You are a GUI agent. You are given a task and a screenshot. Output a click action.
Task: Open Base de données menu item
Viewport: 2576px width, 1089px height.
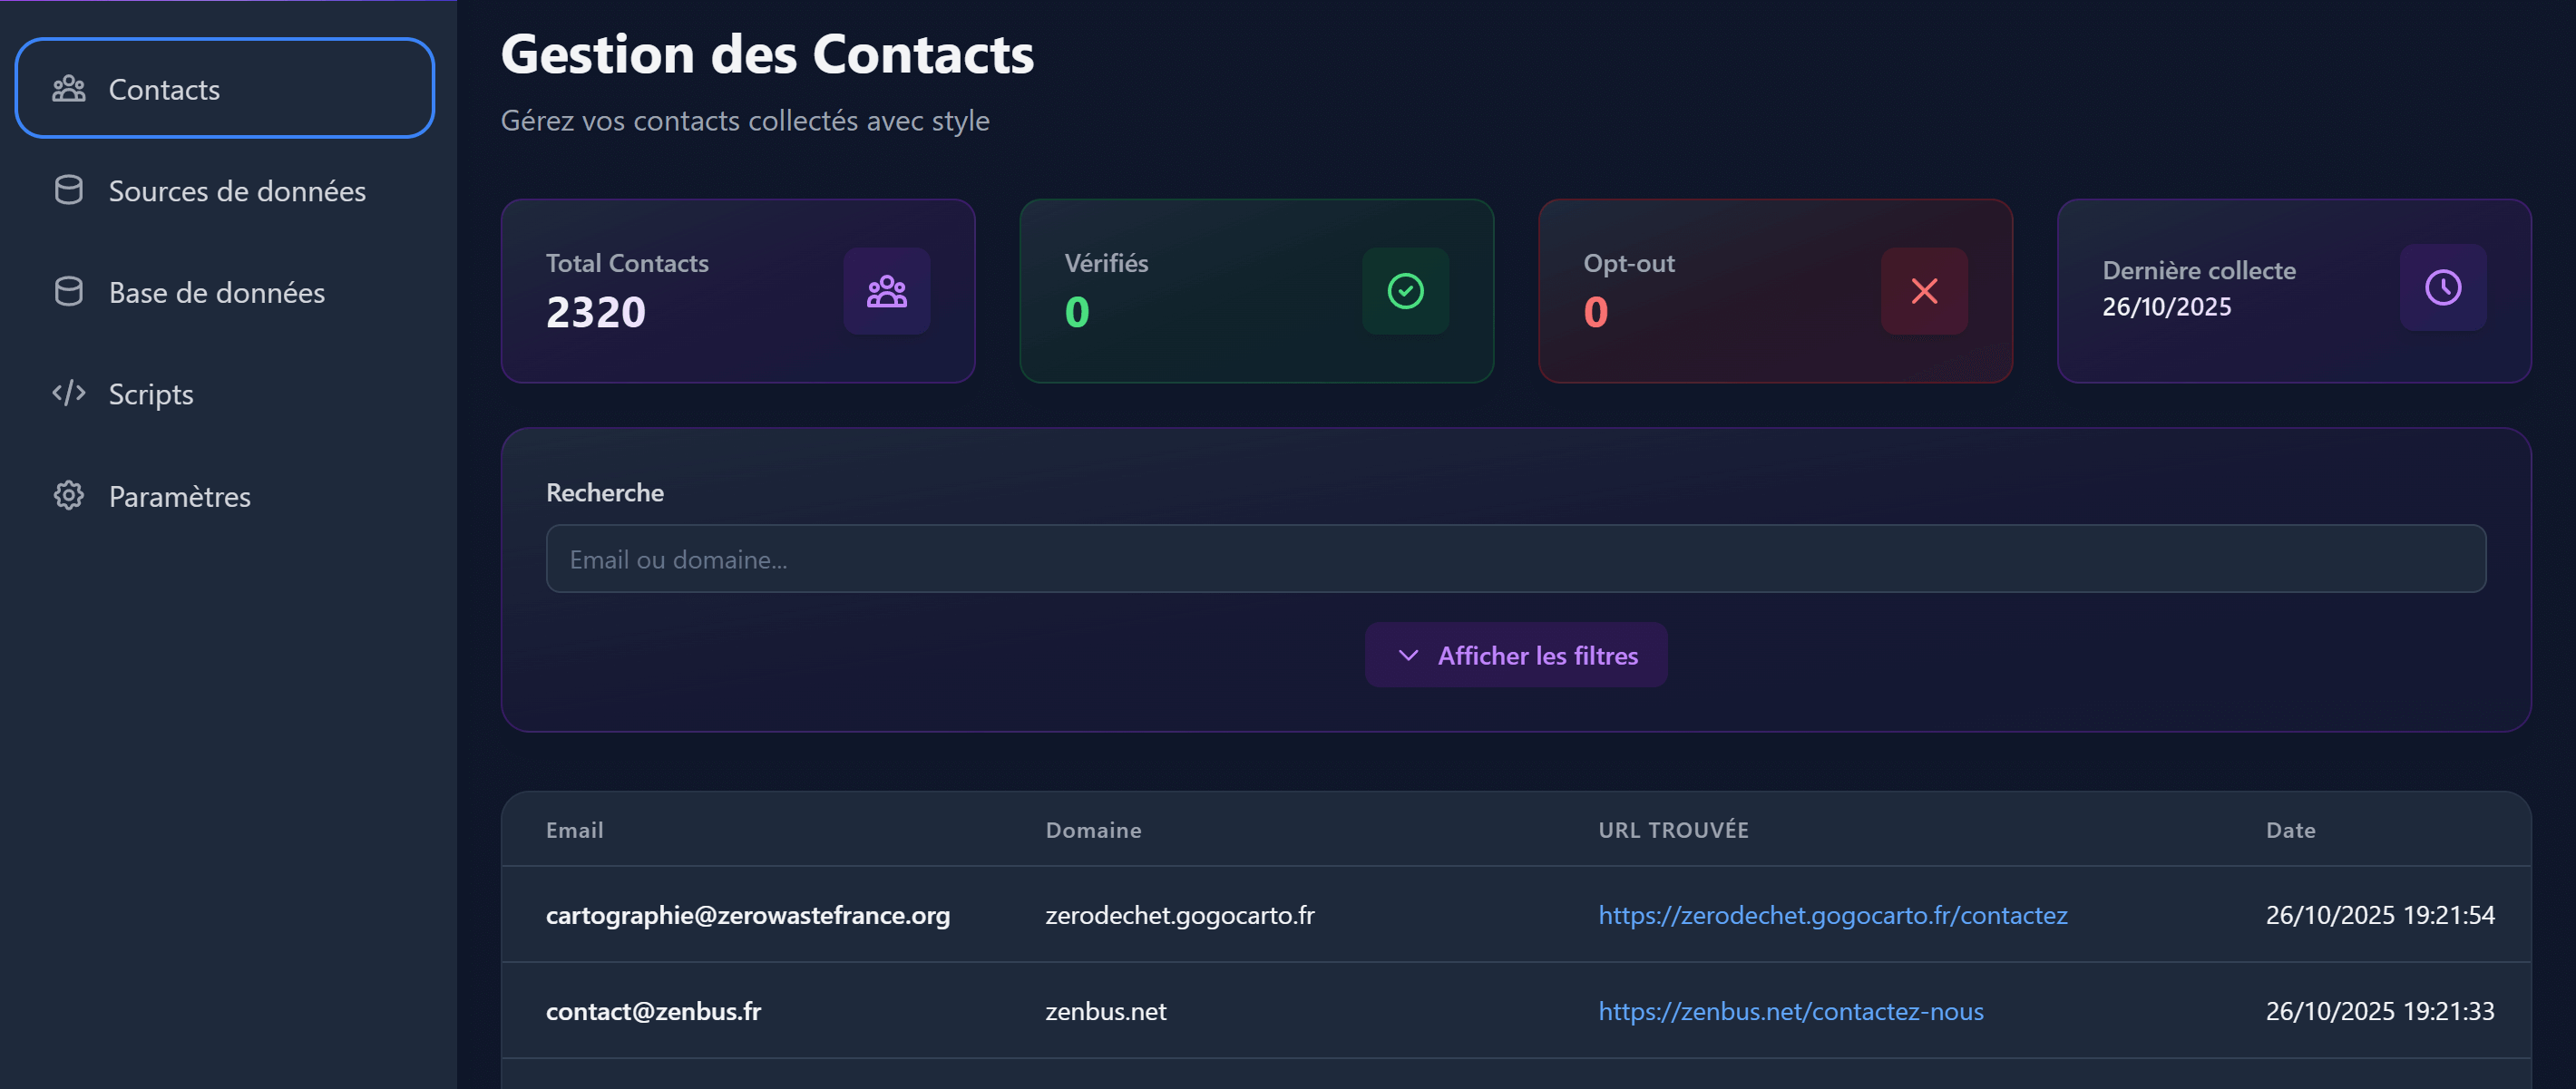point(224,292)
